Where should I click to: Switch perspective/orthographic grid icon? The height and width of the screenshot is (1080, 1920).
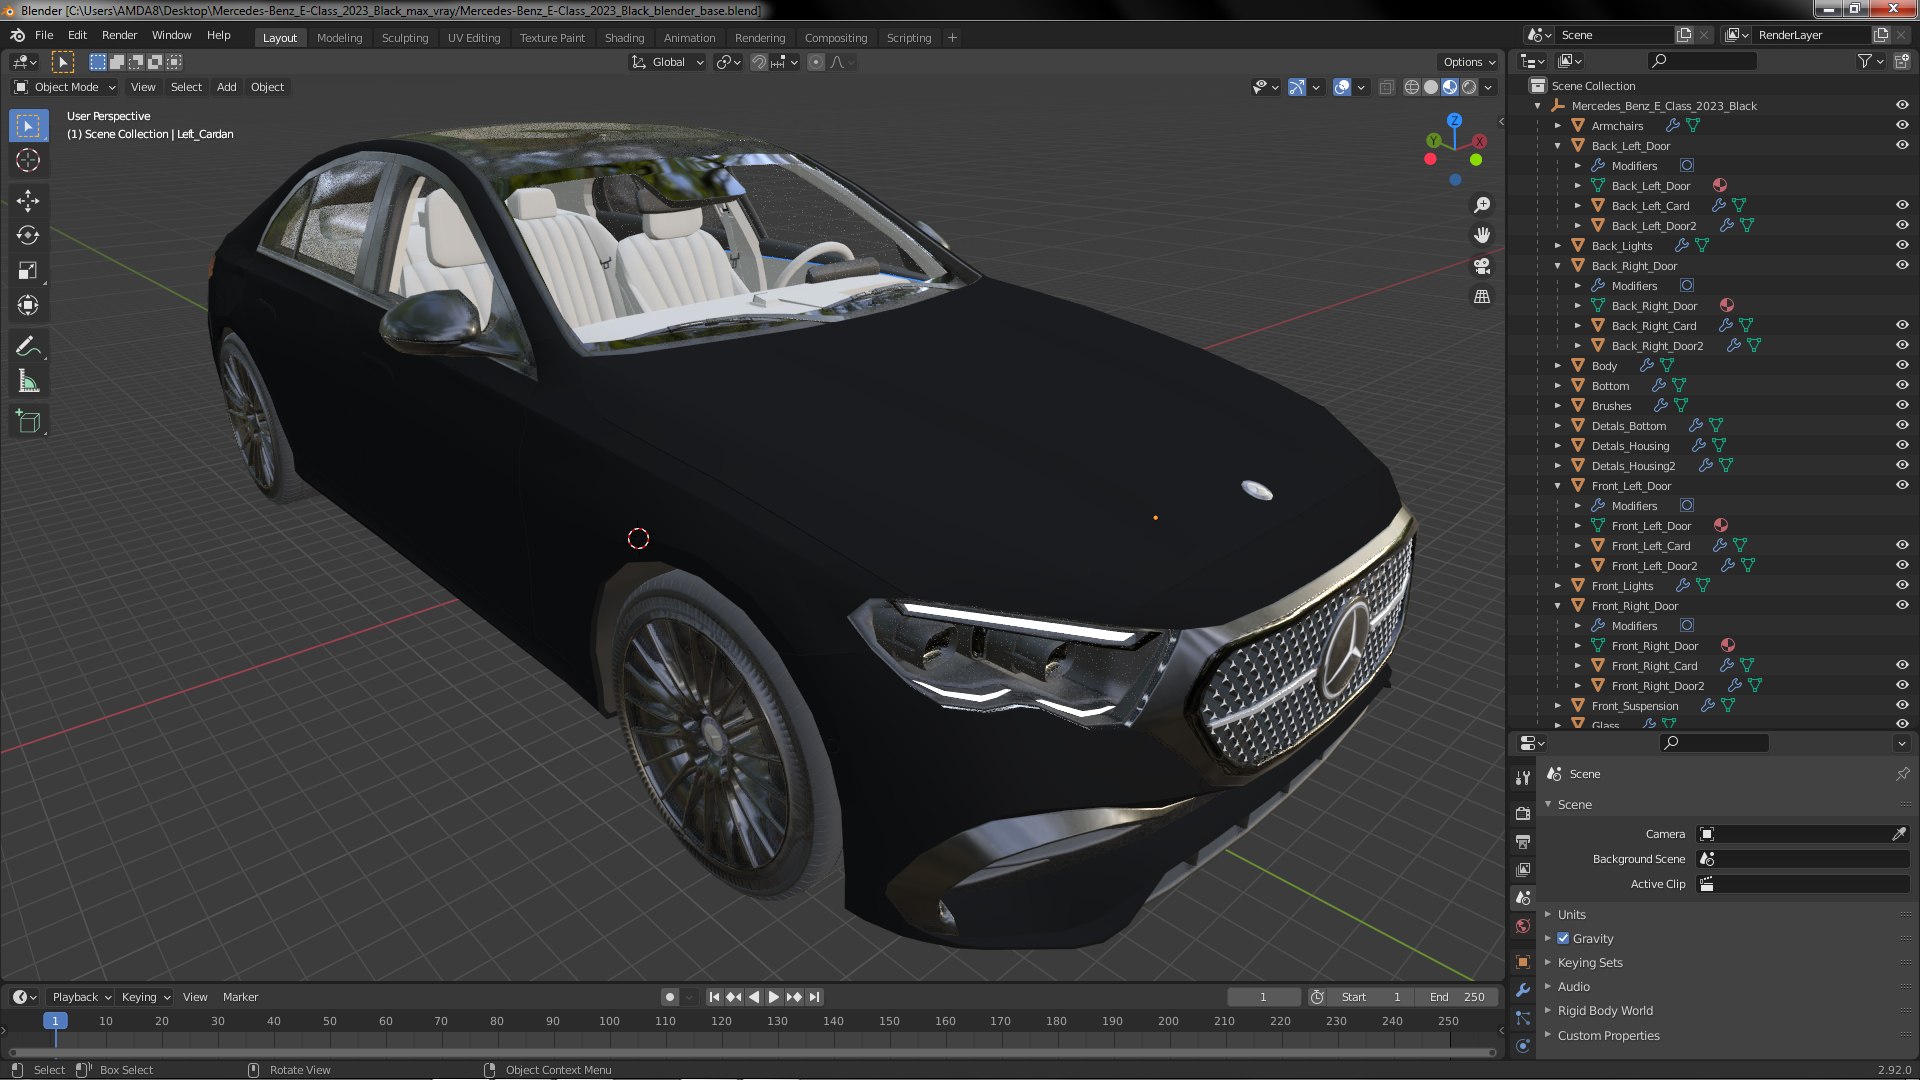pos(1482,297)
